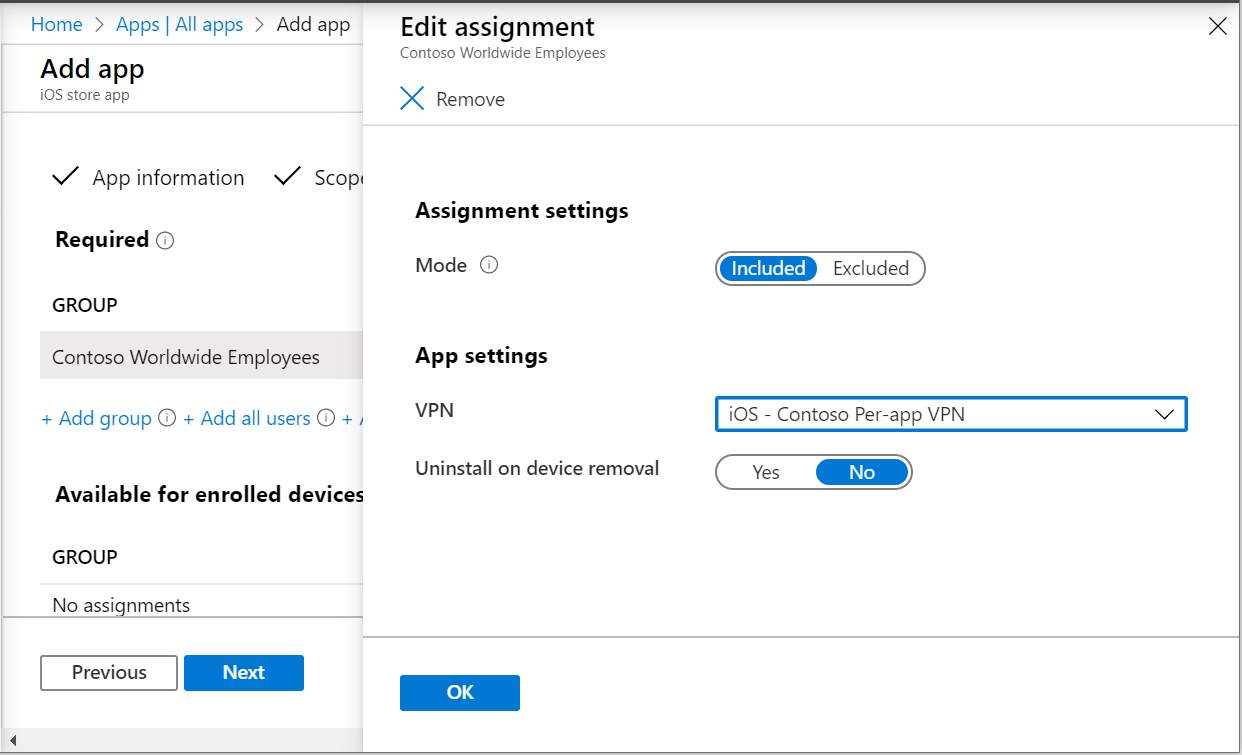Close the Edit assignment panel
Screen dimensions: 1242x755
[x=1217, y=27]
